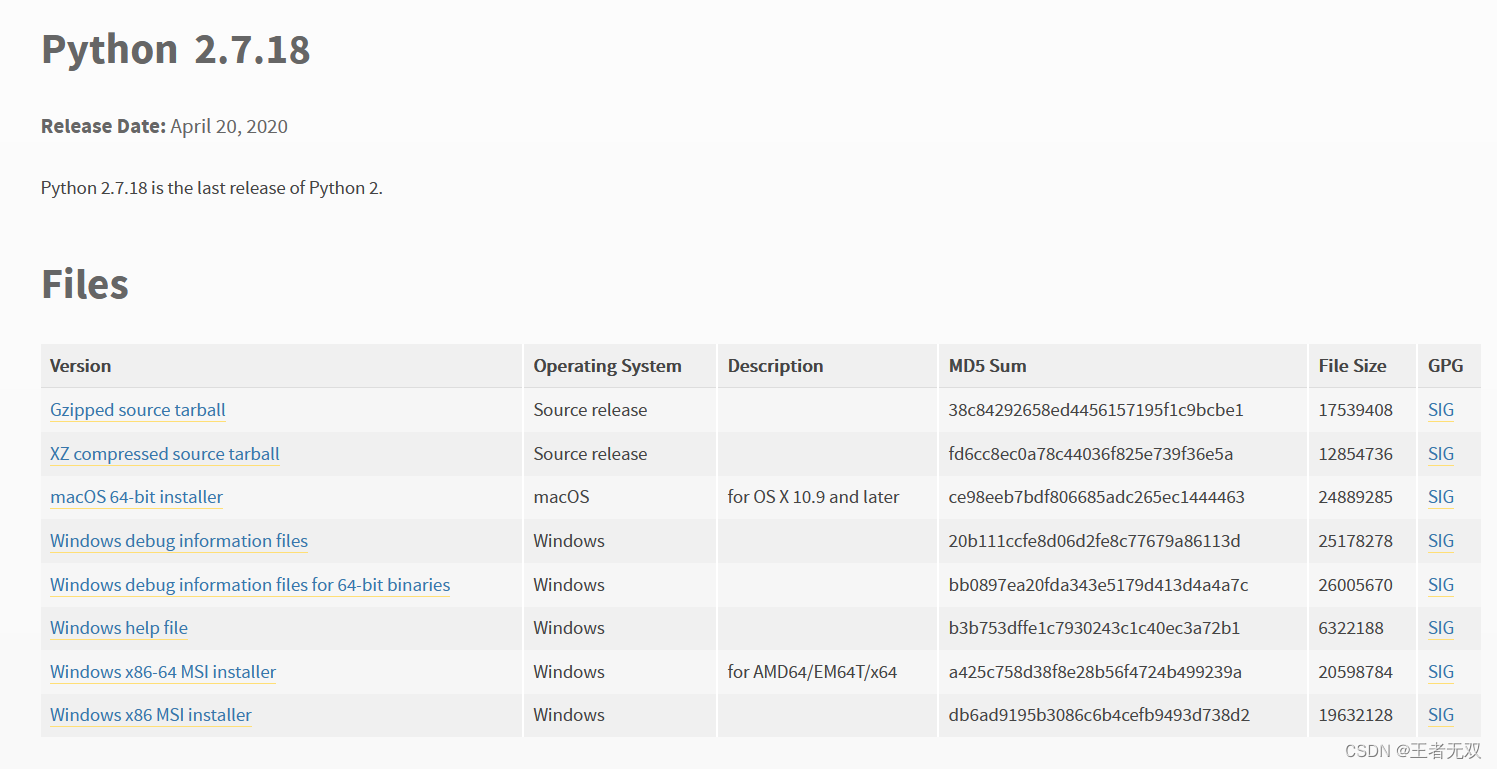The image size is (1497, 769).
Task: Click 'for AMD64/EM64T/x64' description
Action: click(812, 672)
